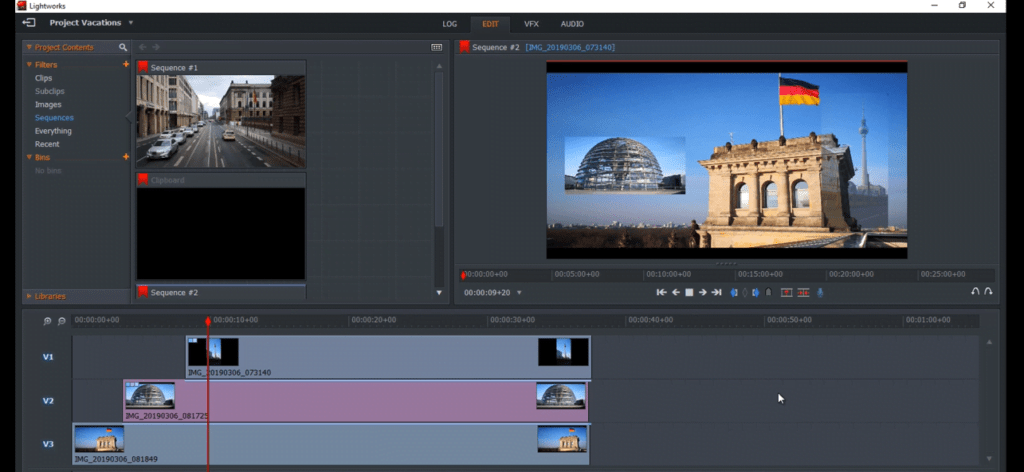This screenshot has width=1024, height=472.
Task: Open the timecode dropdown arrow
Action: (x=519, y=293)
